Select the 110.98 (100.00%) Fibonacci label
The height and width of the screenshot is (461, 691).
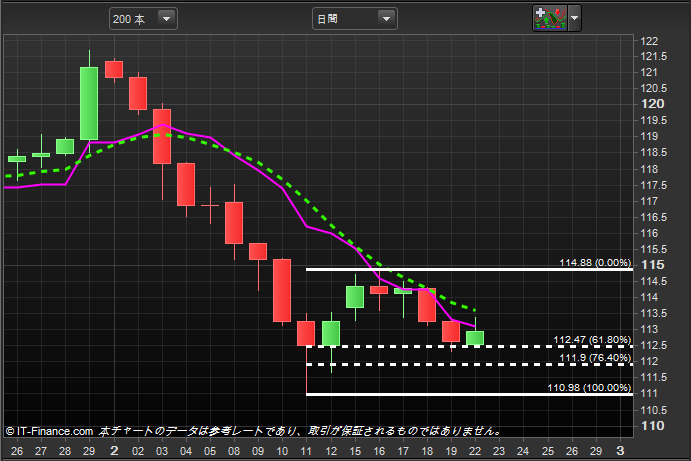tap(589, 388)
